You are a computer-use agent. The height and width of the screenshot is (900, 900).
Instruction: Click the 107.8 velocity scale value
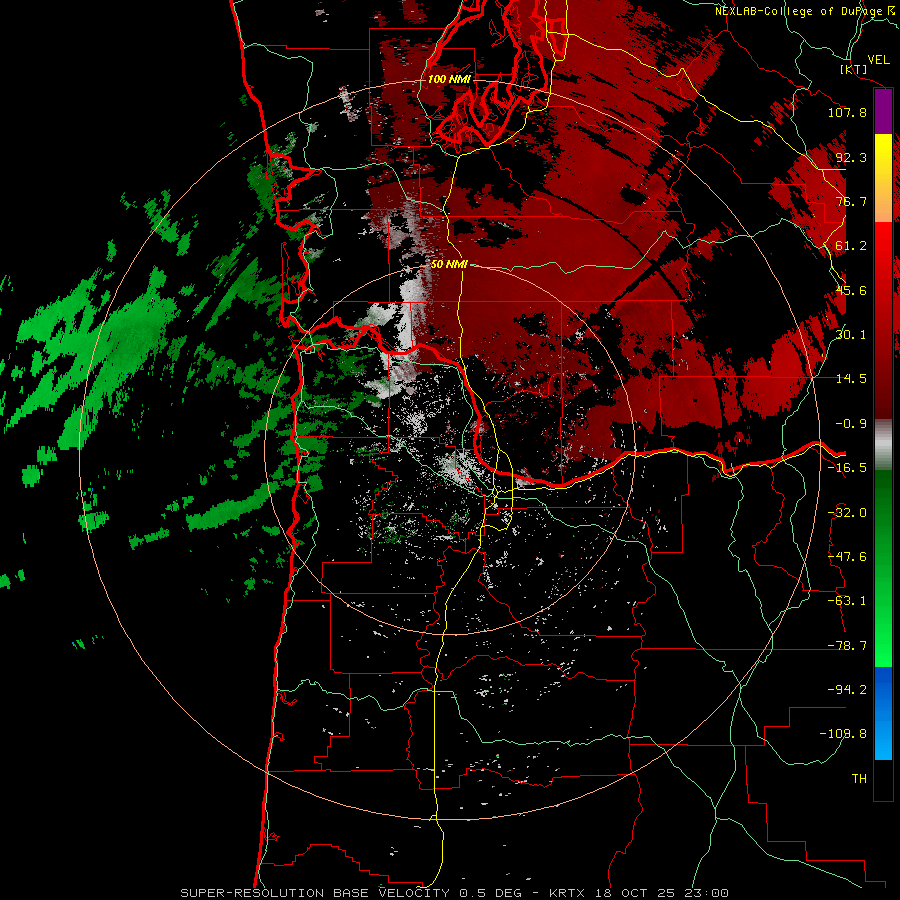click(847, 112)
